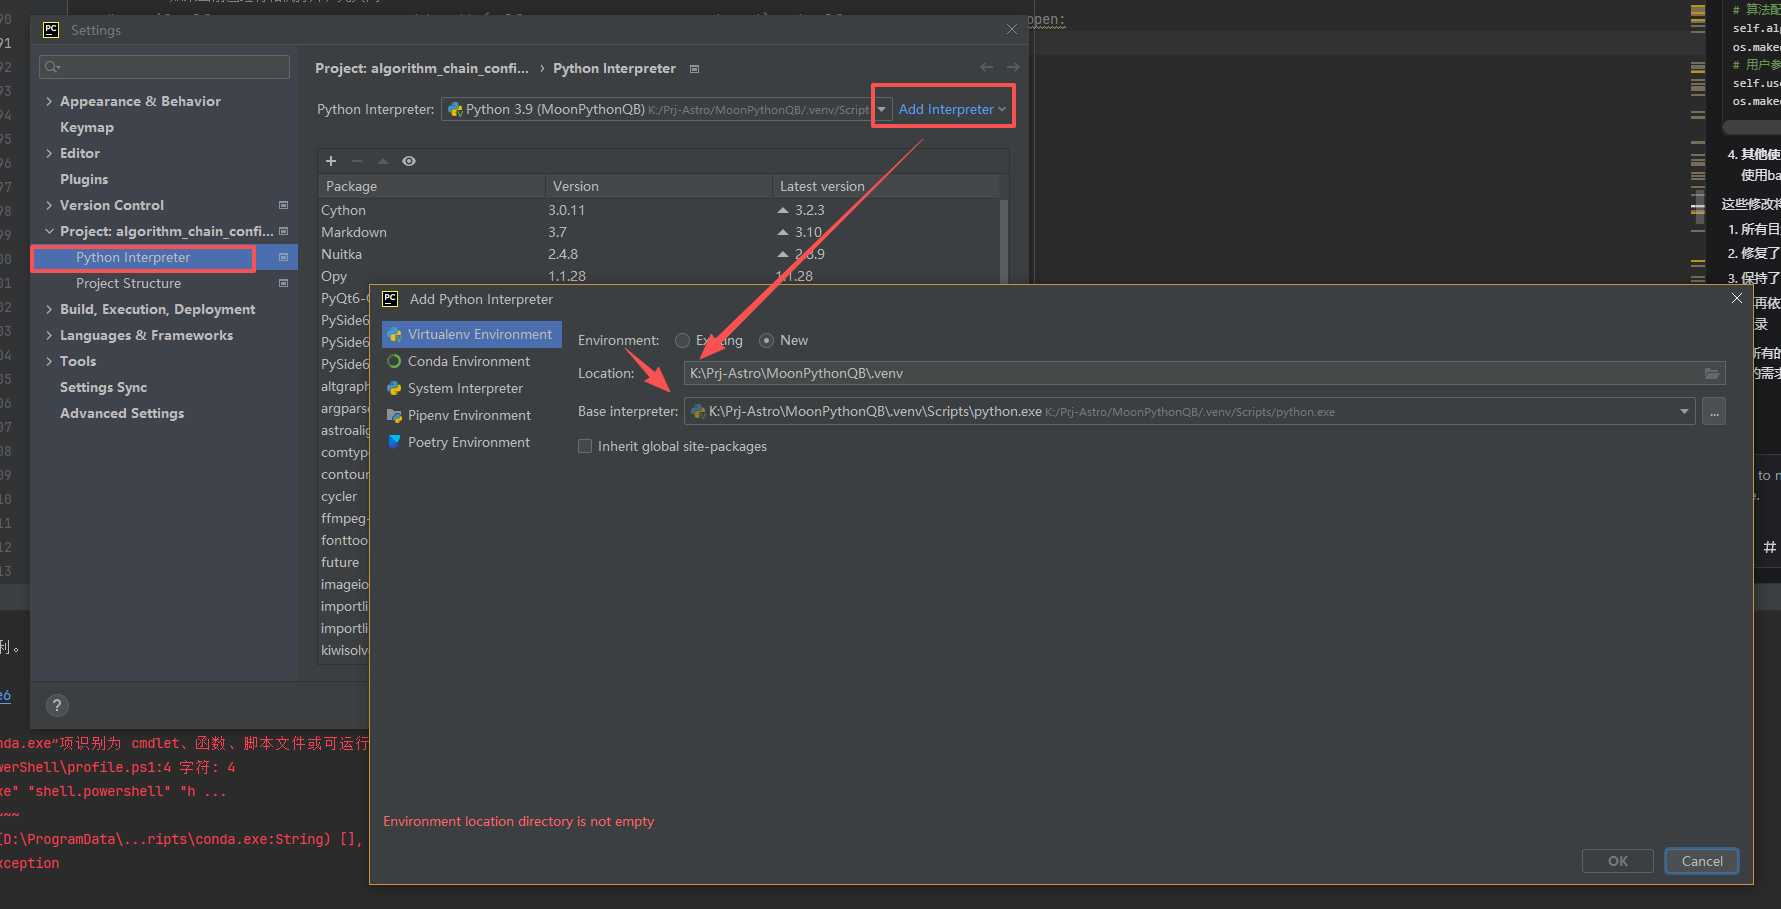This screenshot has width=1781, height=909.
Task: Open Advanced Settings page
Action: coord(122,413)
